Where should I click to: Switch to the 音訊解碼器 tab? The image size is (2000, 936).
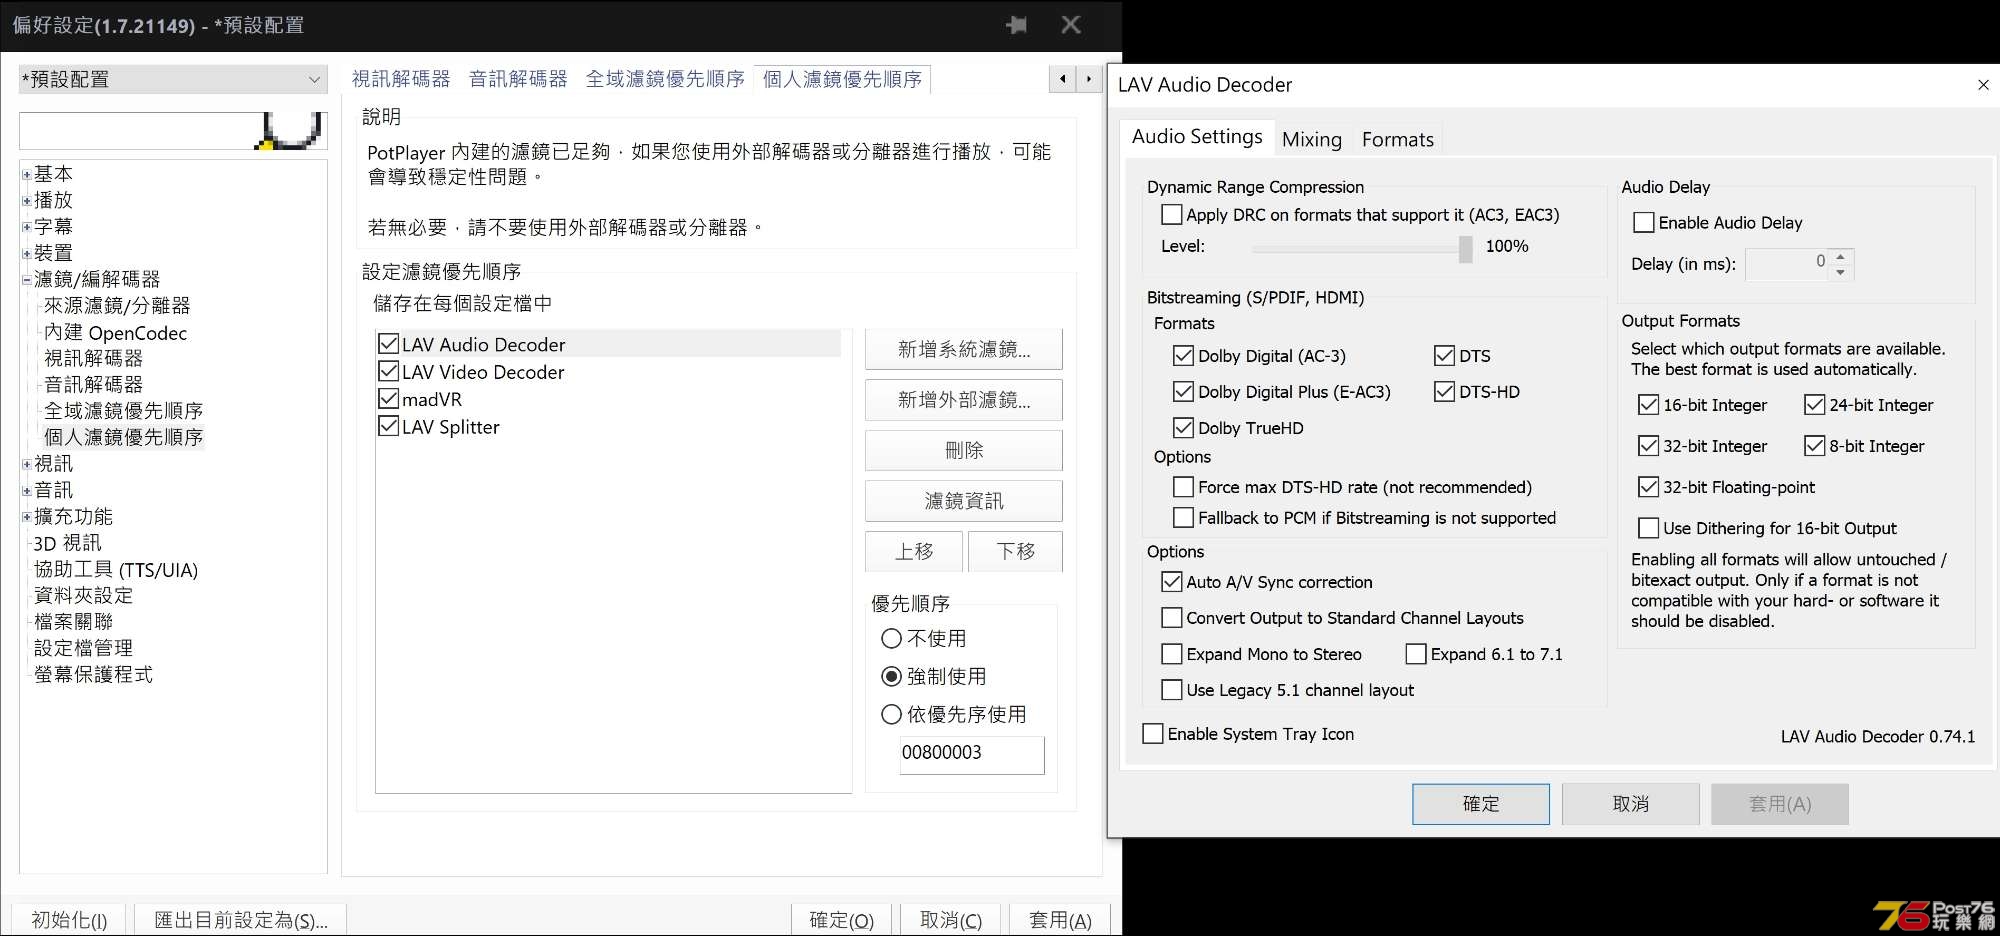click(x=518, y=79)
